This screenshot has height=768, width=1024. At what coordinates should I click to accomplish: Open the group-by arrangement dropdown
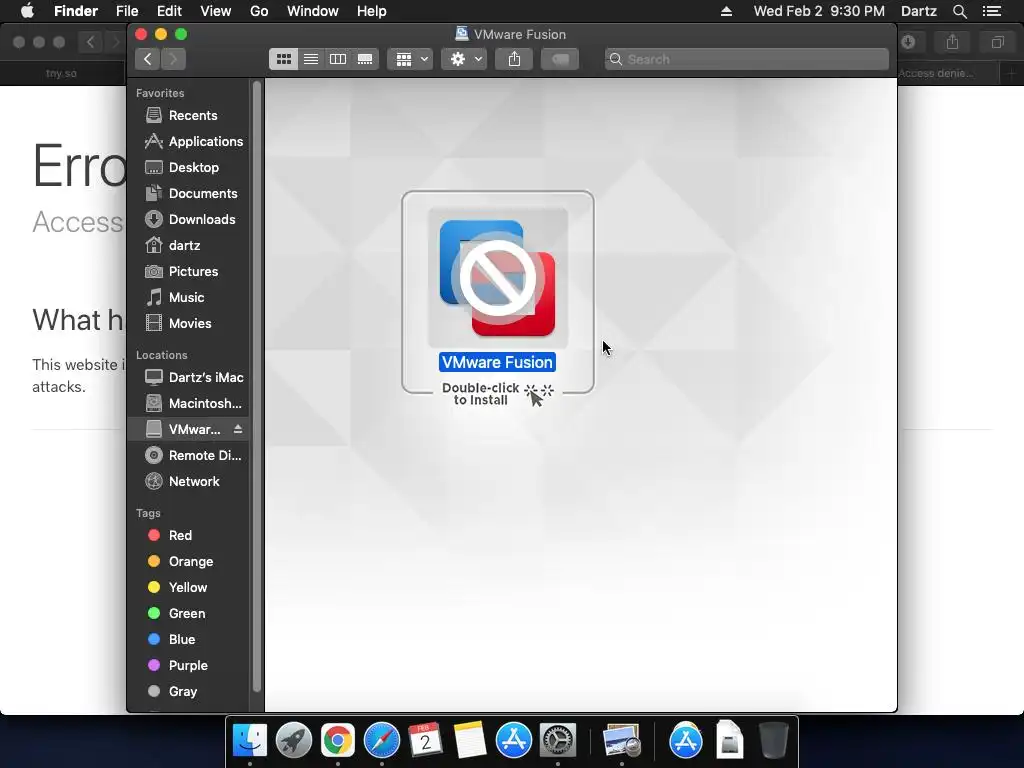tap(410, 59)
